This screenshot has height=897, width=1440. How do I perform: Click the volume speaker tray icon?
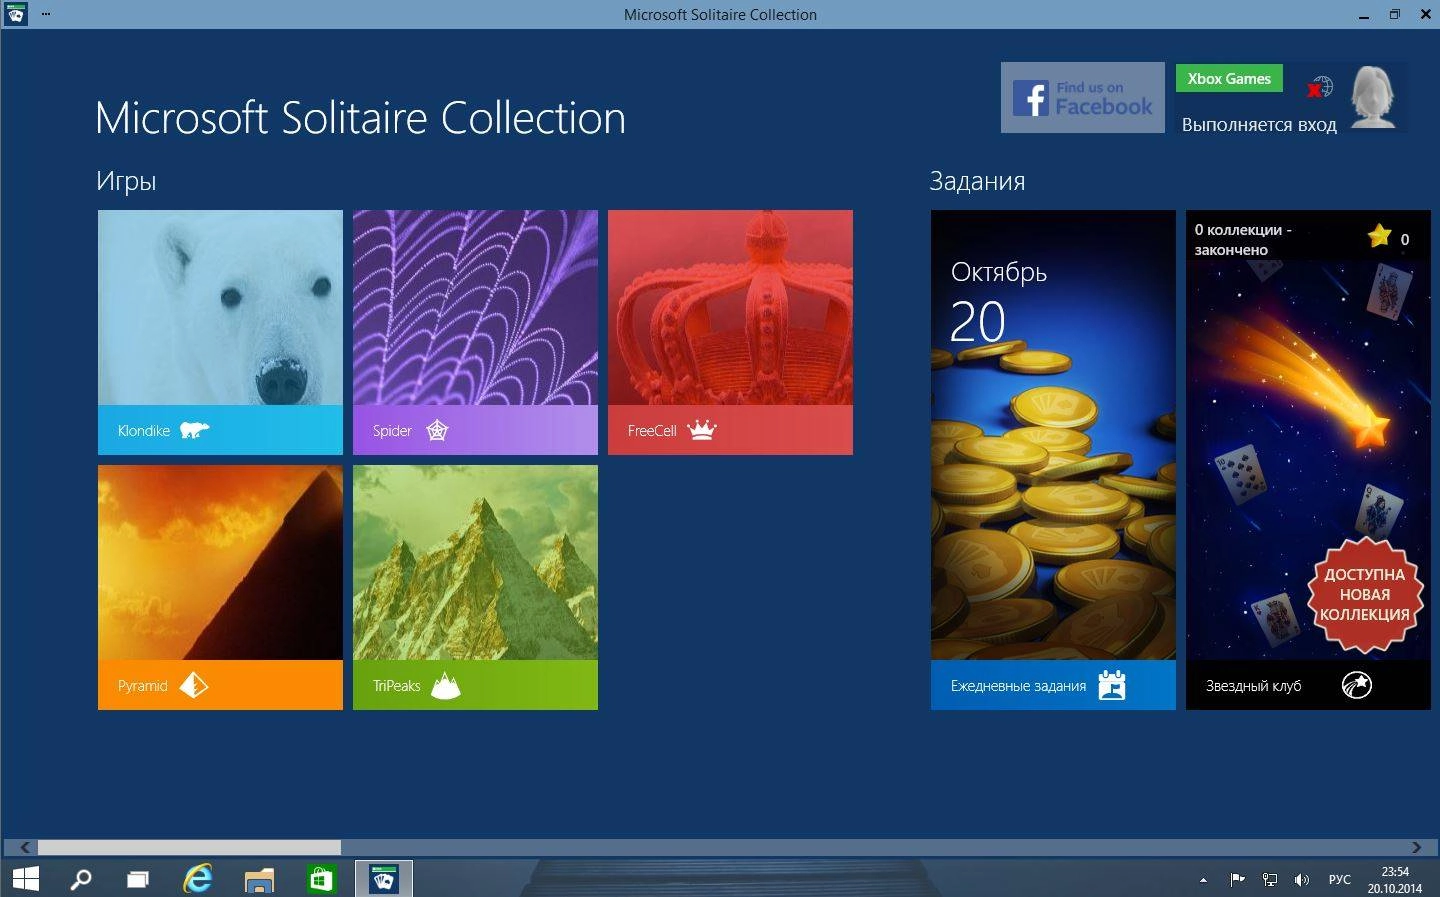click(1301, 880)
